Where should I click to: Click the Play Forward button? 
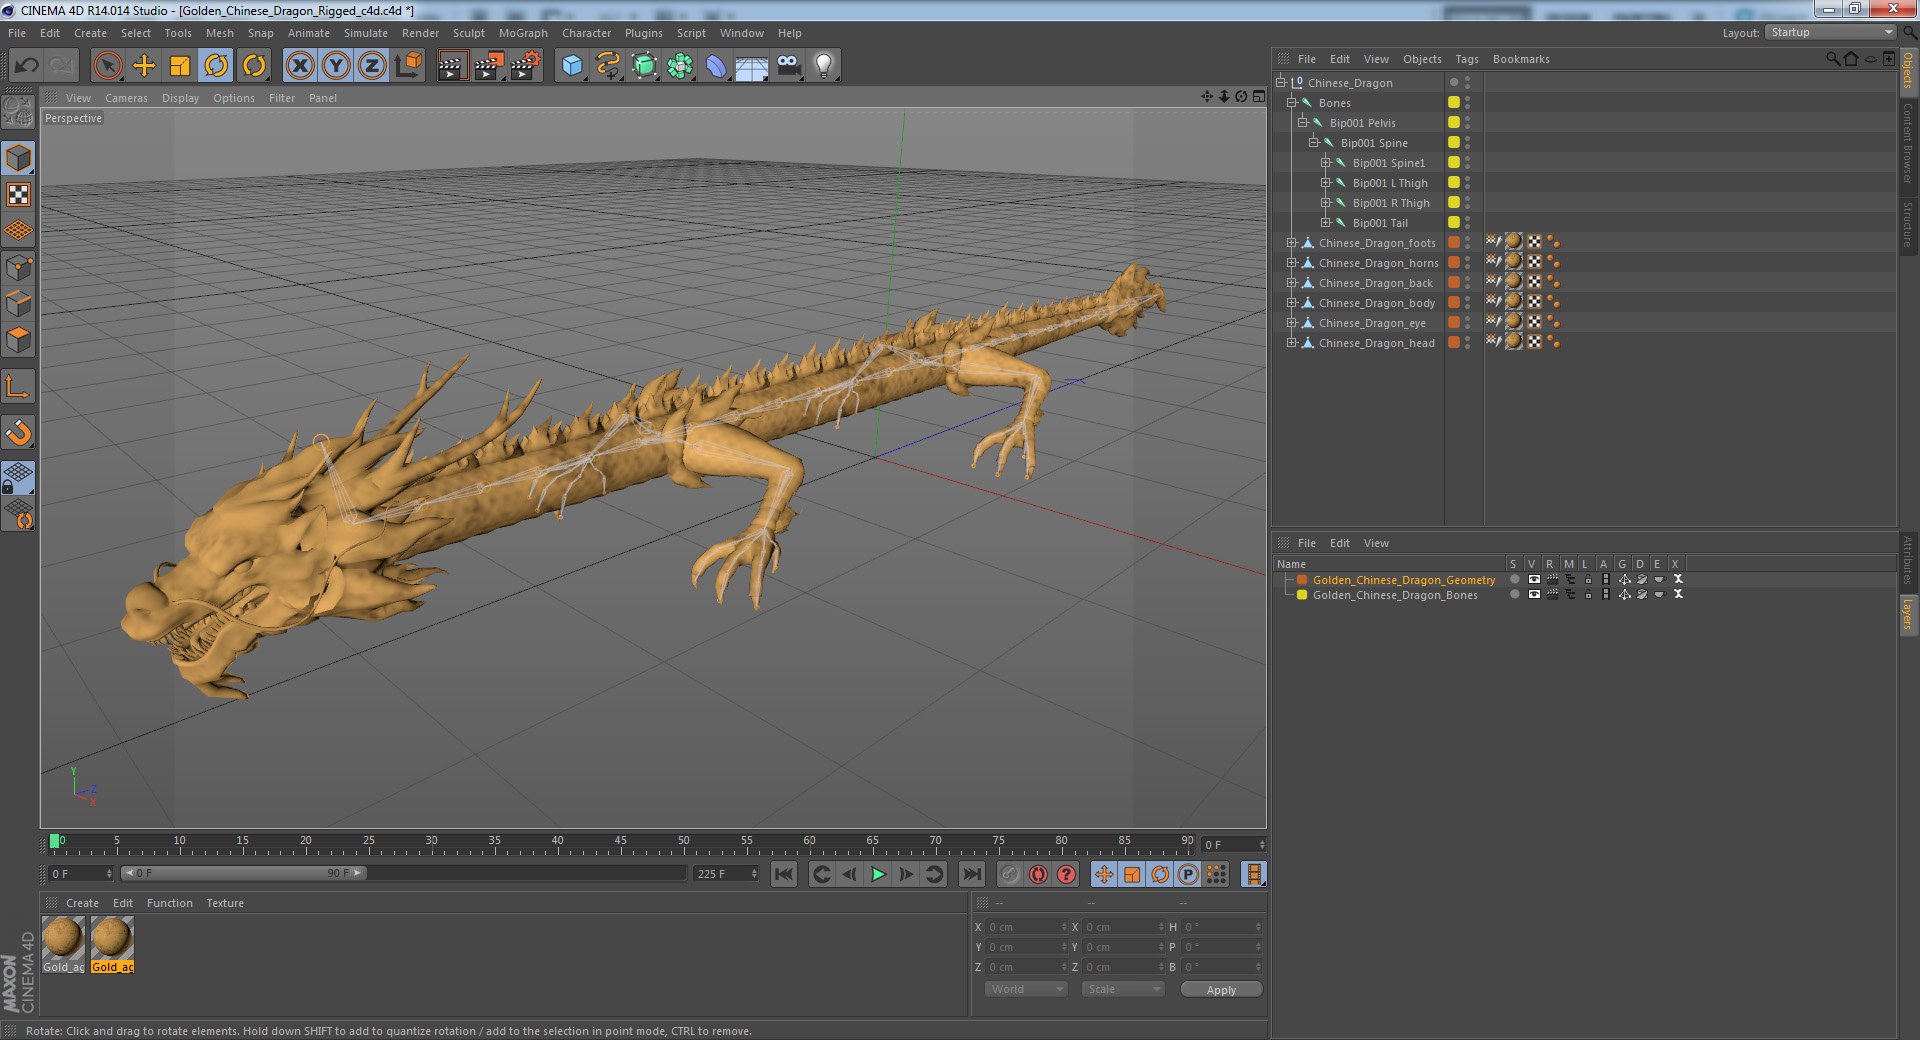[x=877, y=874]
